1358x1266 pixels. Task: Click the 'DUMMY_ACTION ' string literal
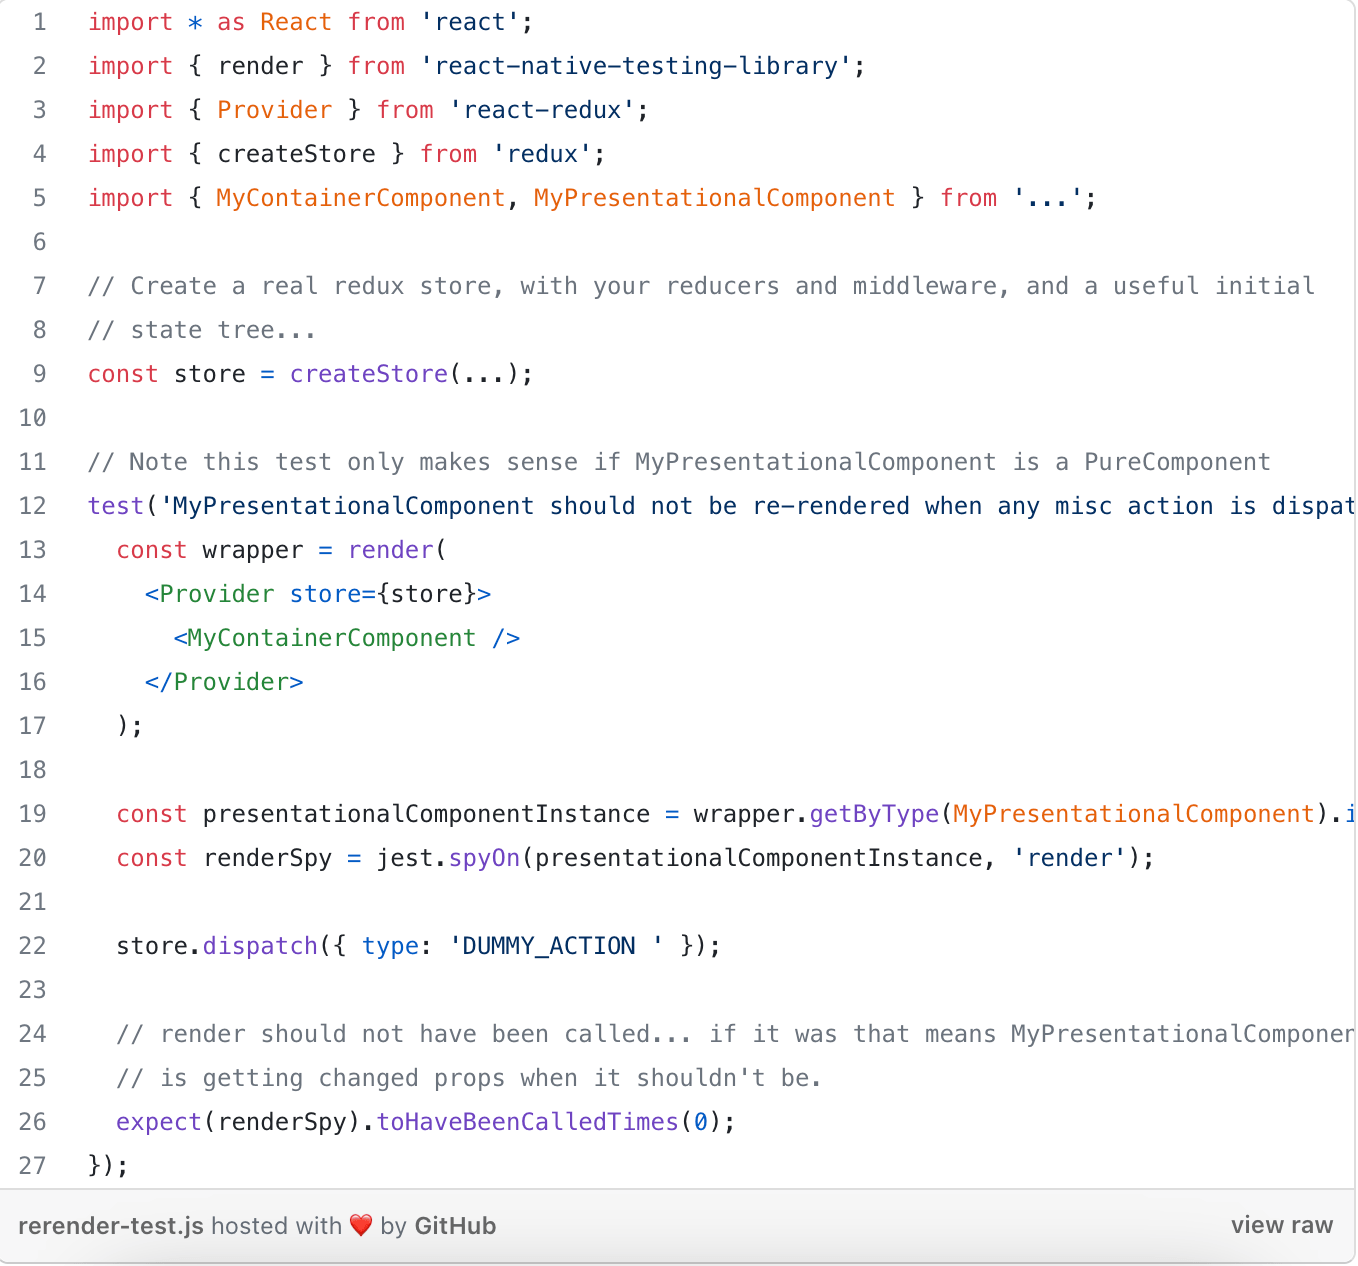click(556, 946)
